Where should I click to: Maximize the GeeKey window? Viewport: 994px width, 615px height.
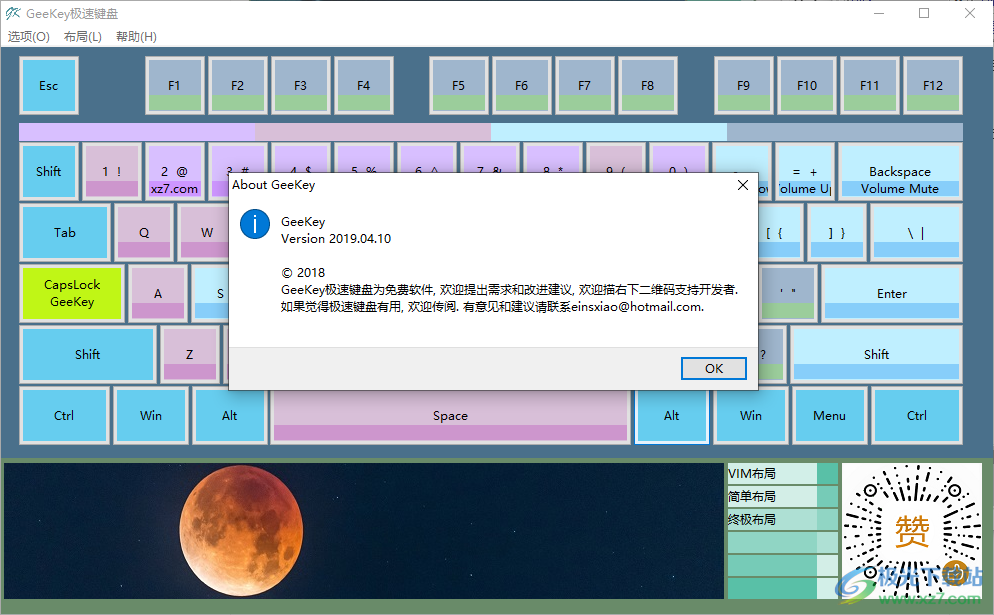pos(924,13)
